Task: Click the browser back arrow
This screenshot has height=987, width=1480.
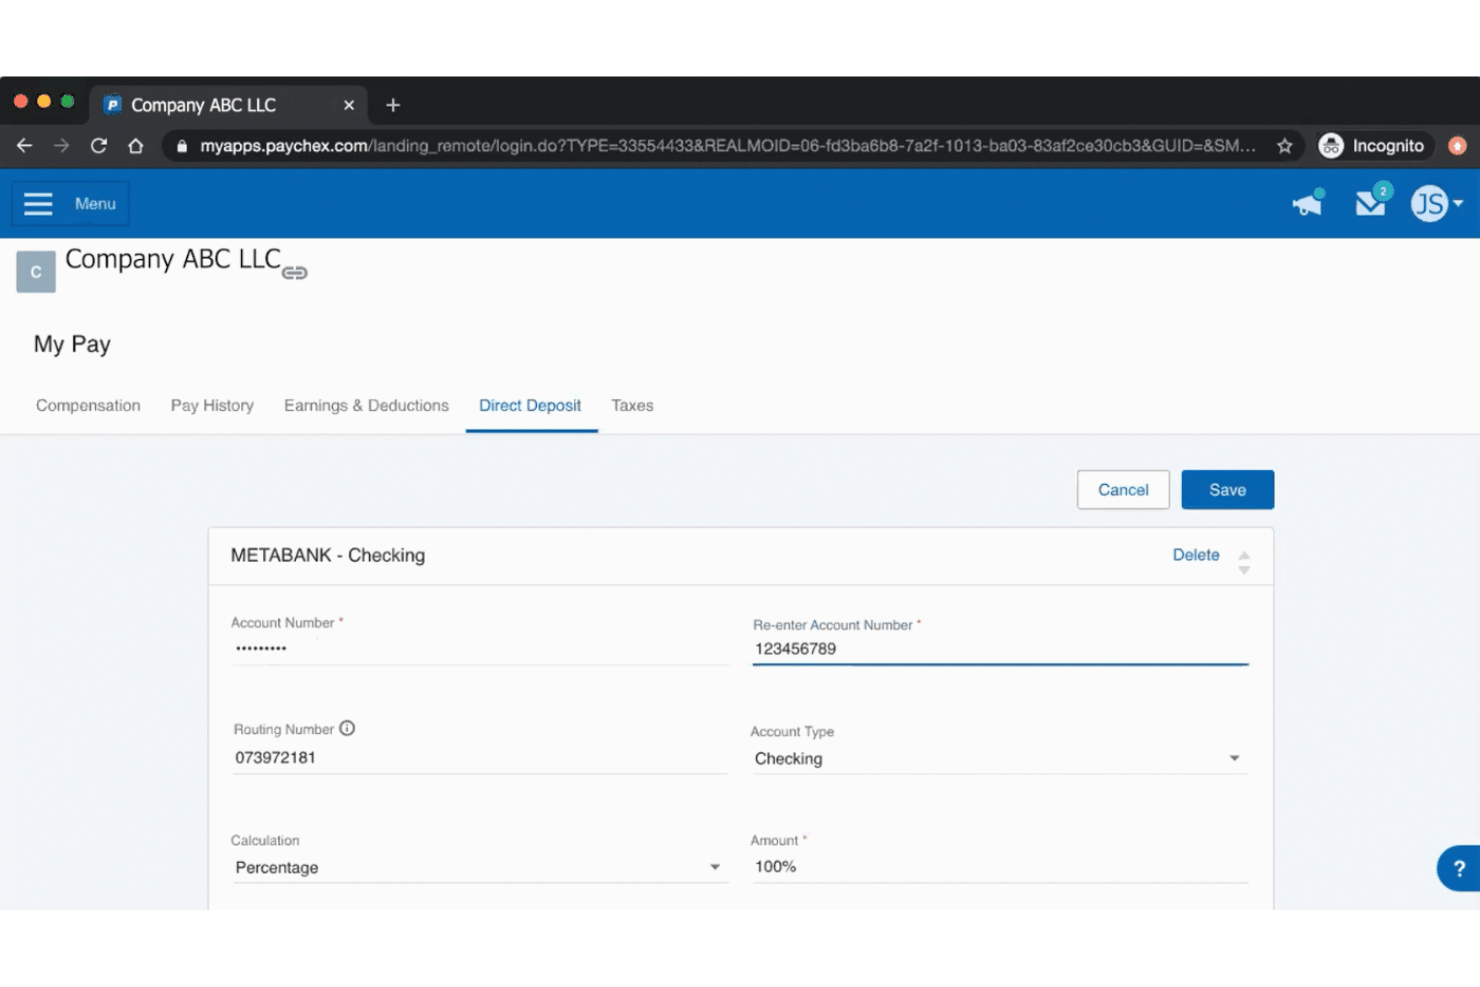Action: 25,146
